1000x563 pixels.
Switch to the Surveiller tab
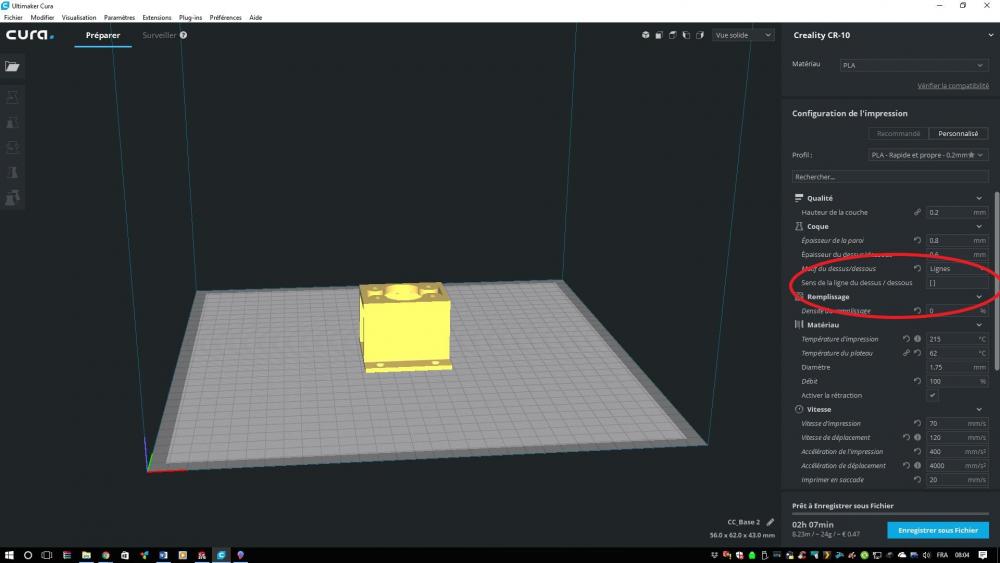pos(159,35)
